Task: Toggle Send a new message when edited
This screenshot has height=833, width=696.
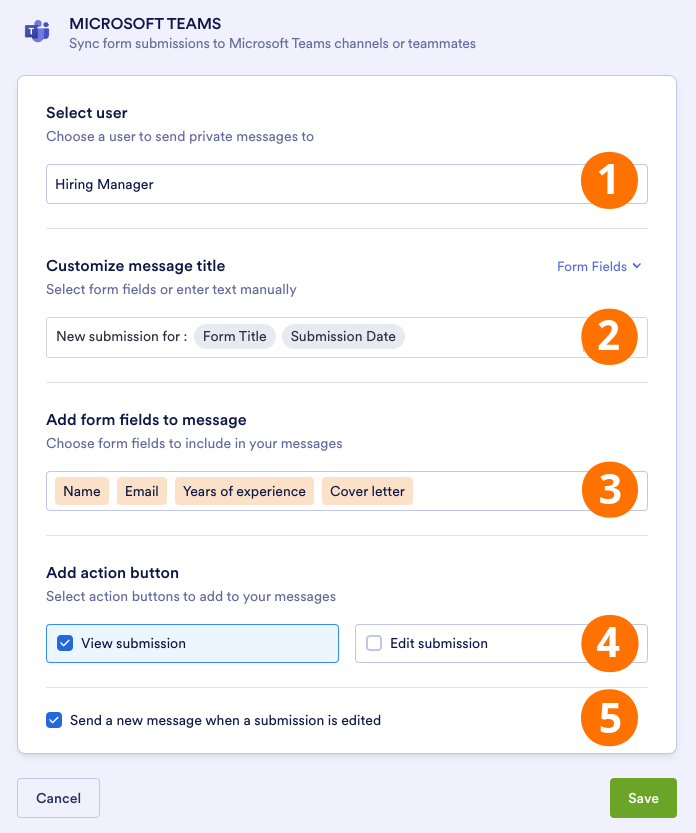Action: coord(53,720)
